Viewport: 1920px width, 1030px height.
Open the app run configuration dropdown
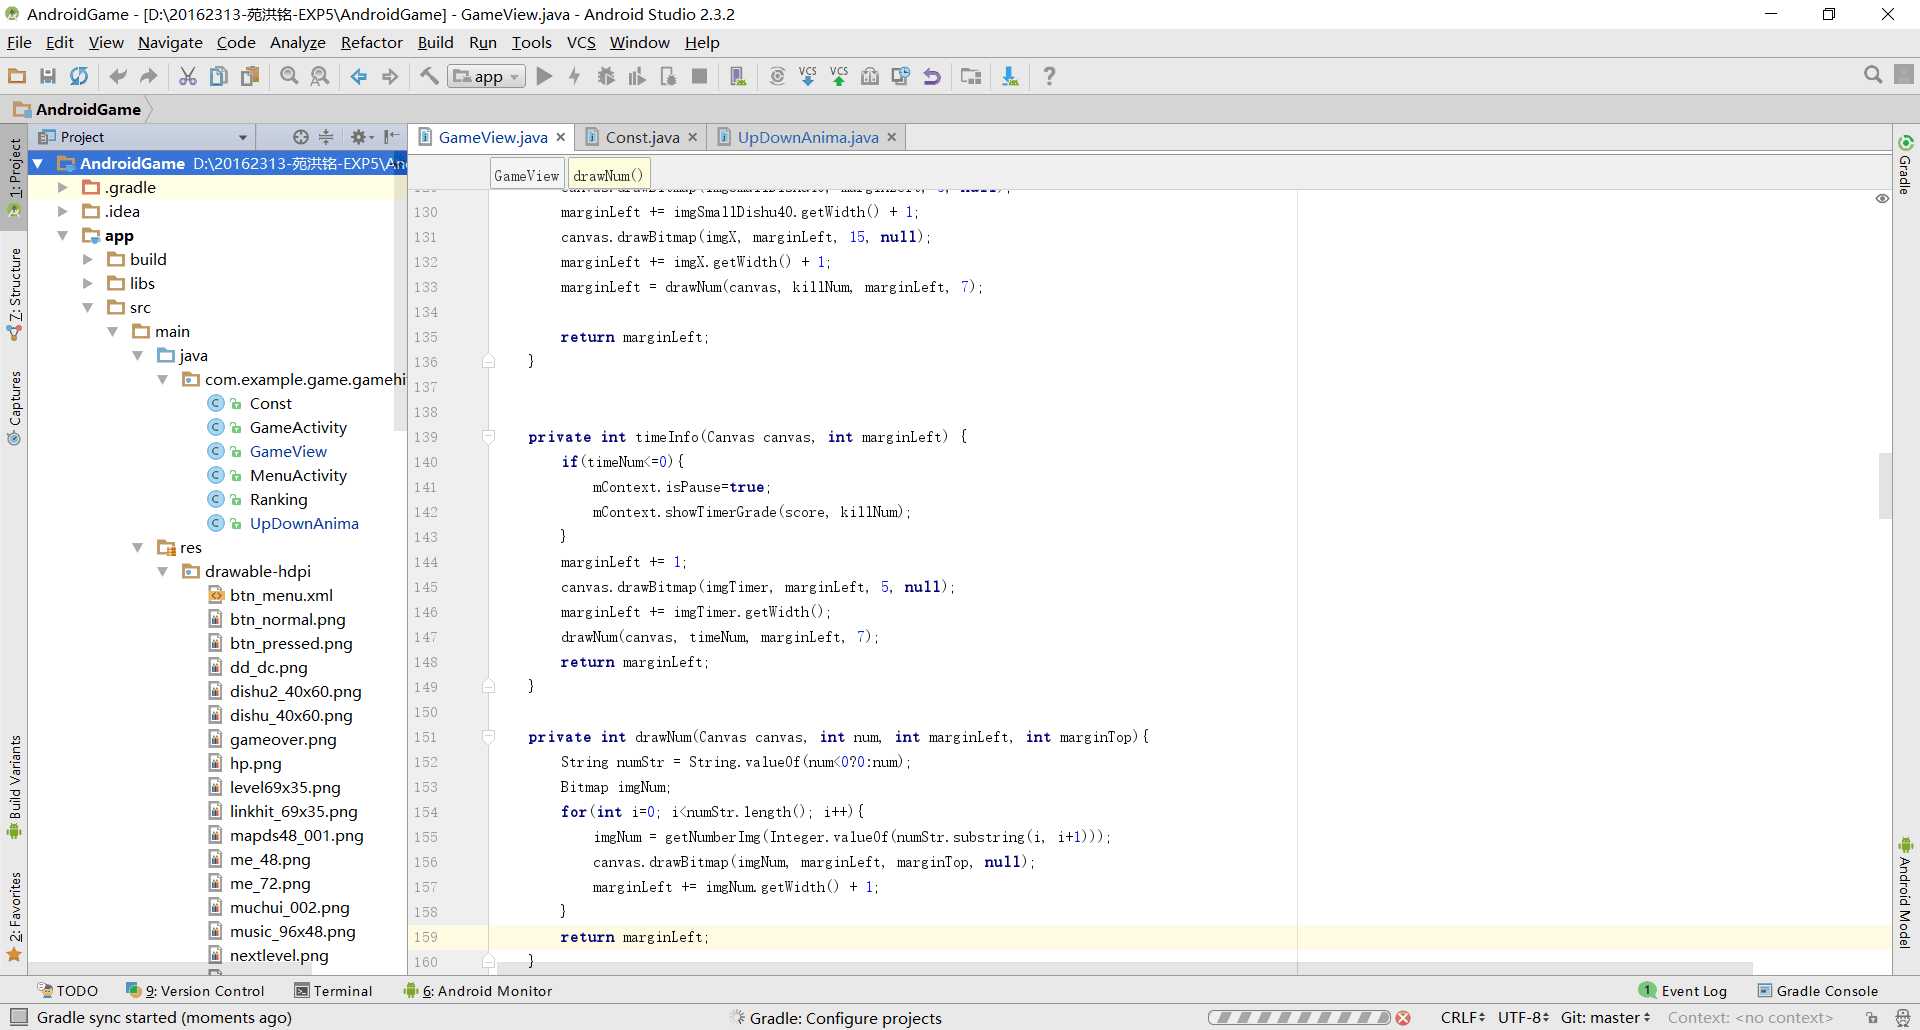[487, 76]
